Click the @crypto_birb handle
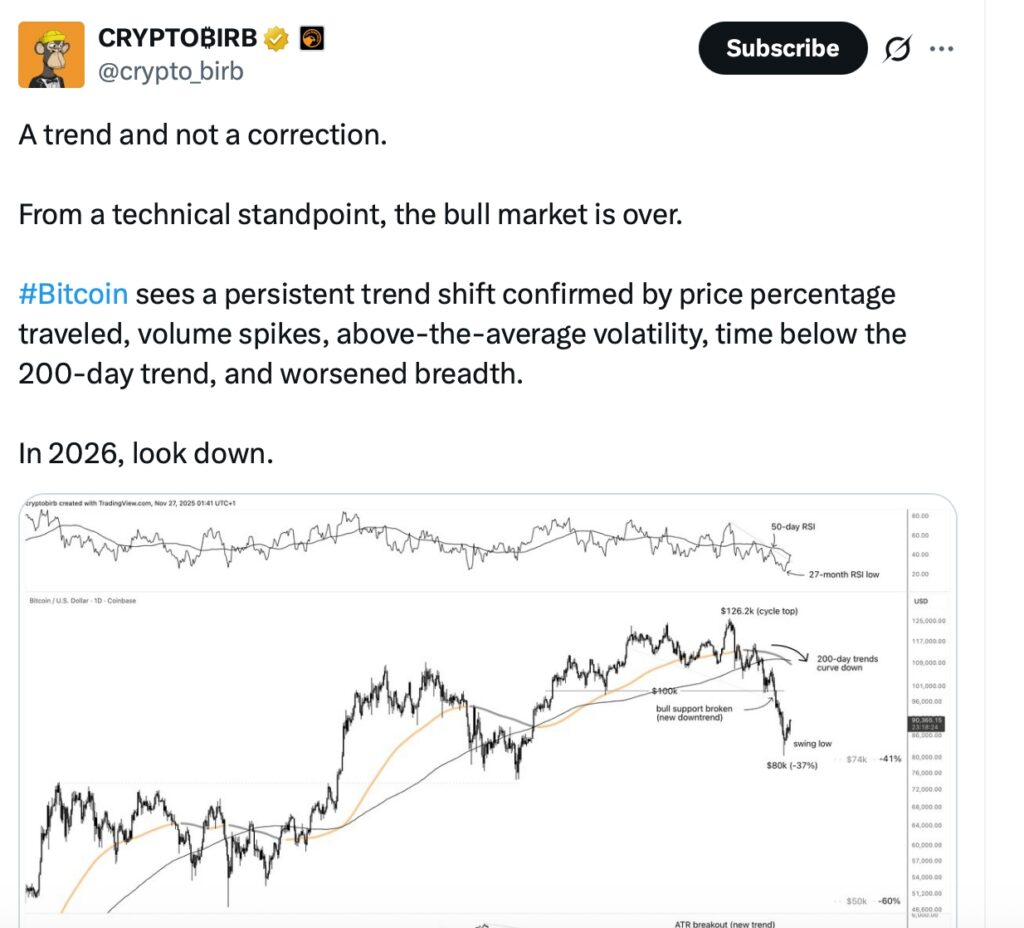The width and height of the screenshot is (1024, 928). pos(170,72)
